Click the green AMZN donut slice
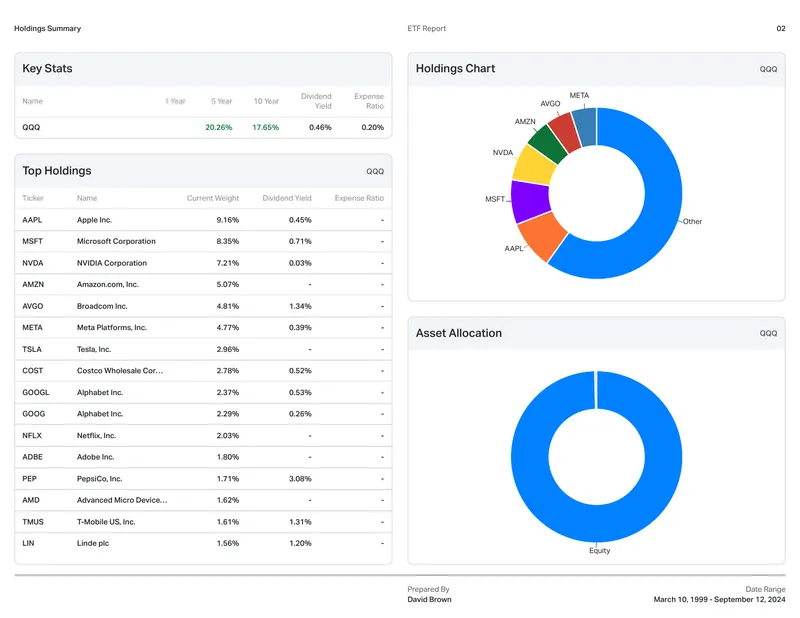 pyautogui.click(x=548, y=143)
